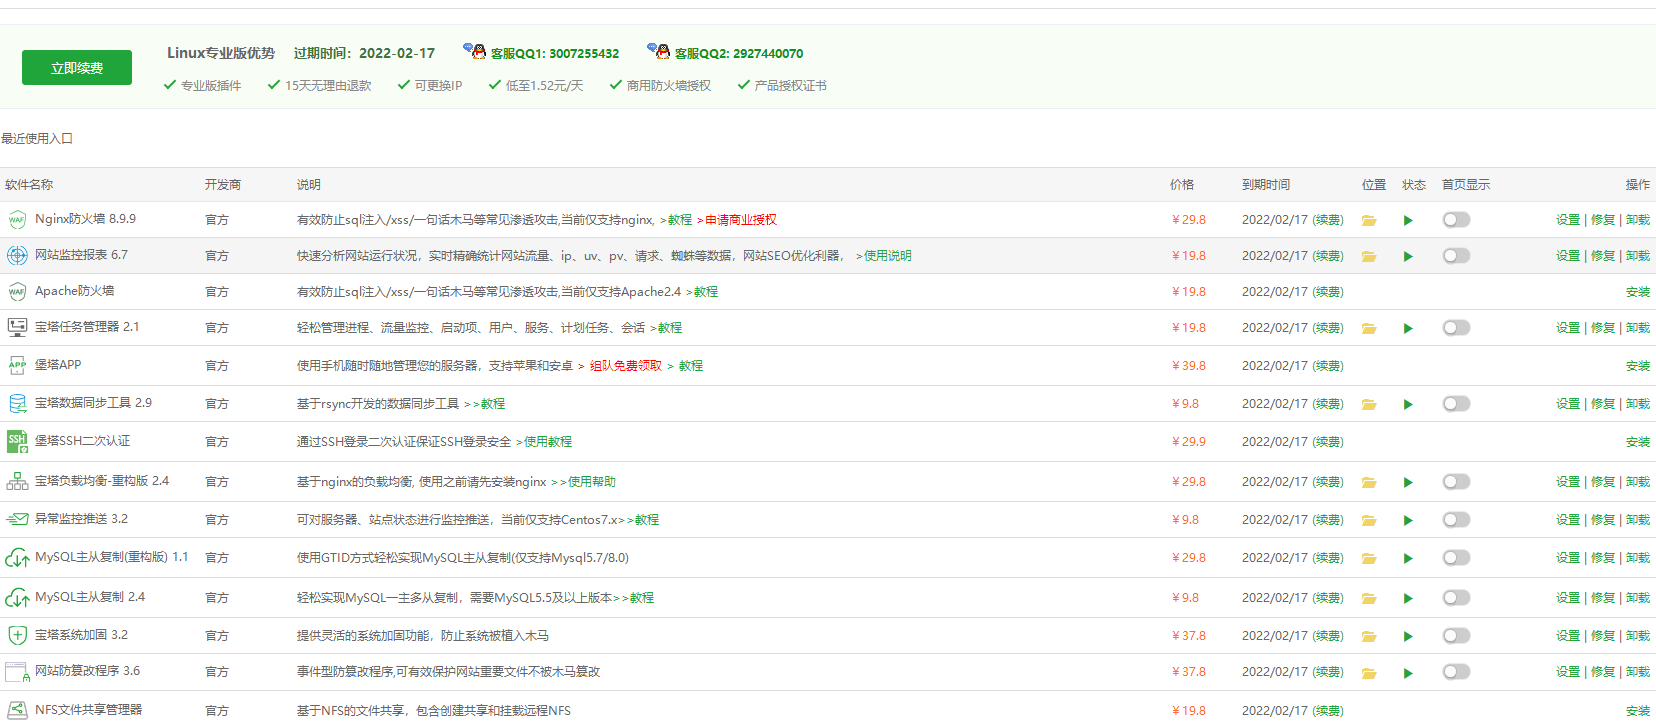
Task: Click the 最近使用入口 label
Action: (37, 139)
